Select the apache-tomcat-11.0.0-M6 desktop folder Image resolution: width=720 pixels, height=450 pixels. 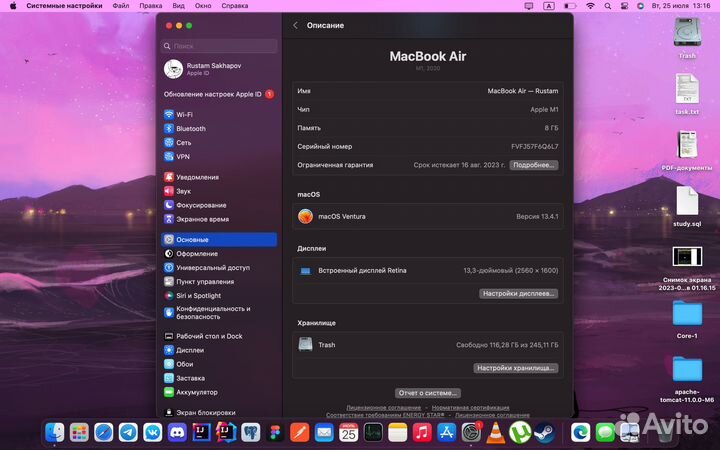click(687, 379)
